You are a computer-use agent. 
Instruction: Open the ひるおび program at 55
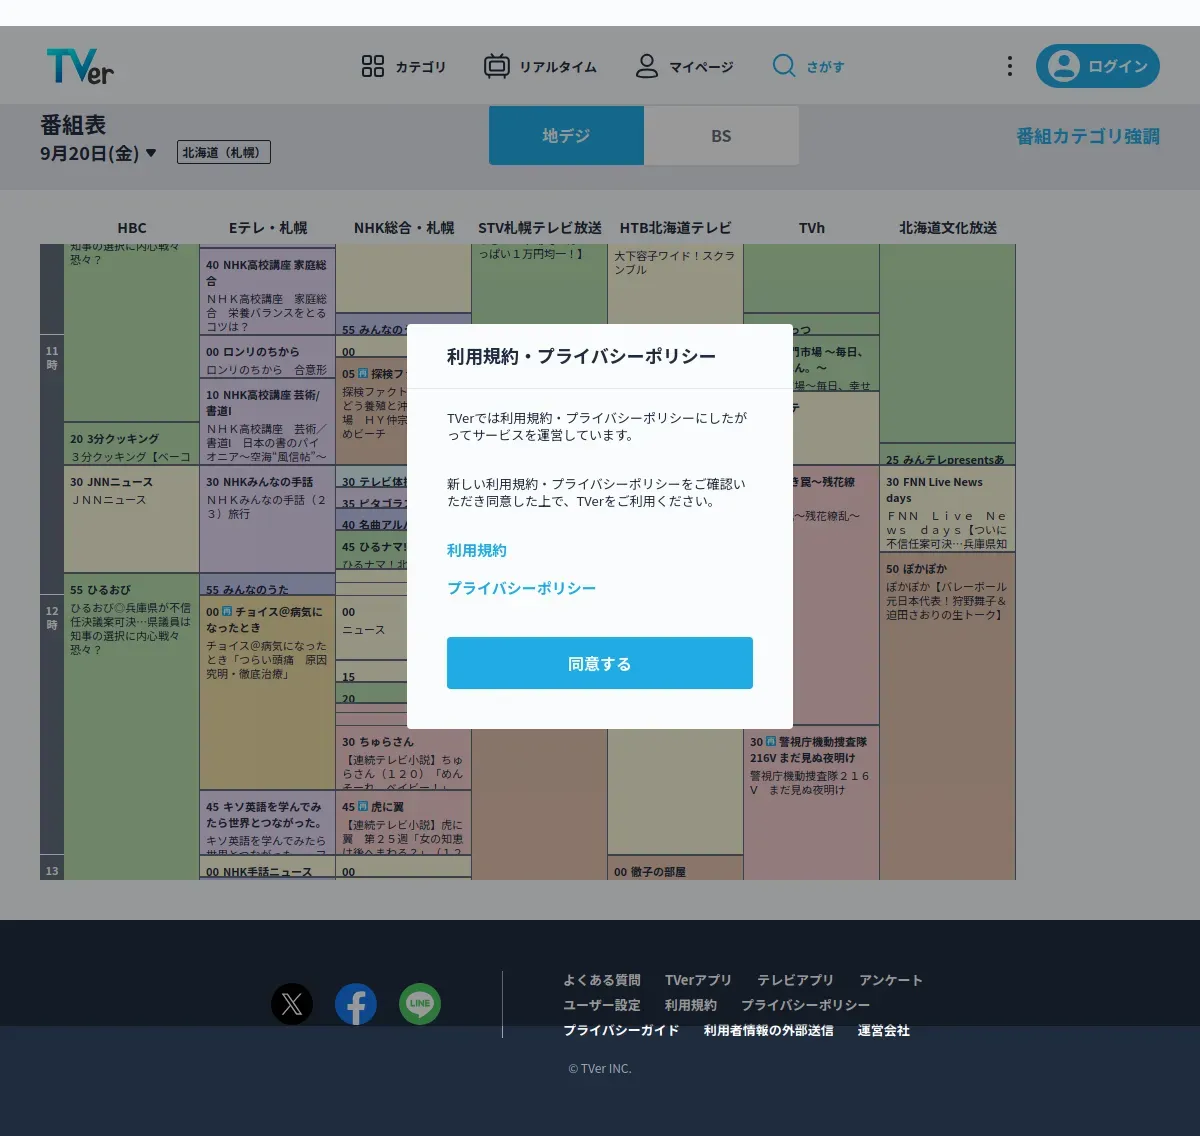point(132,727)
